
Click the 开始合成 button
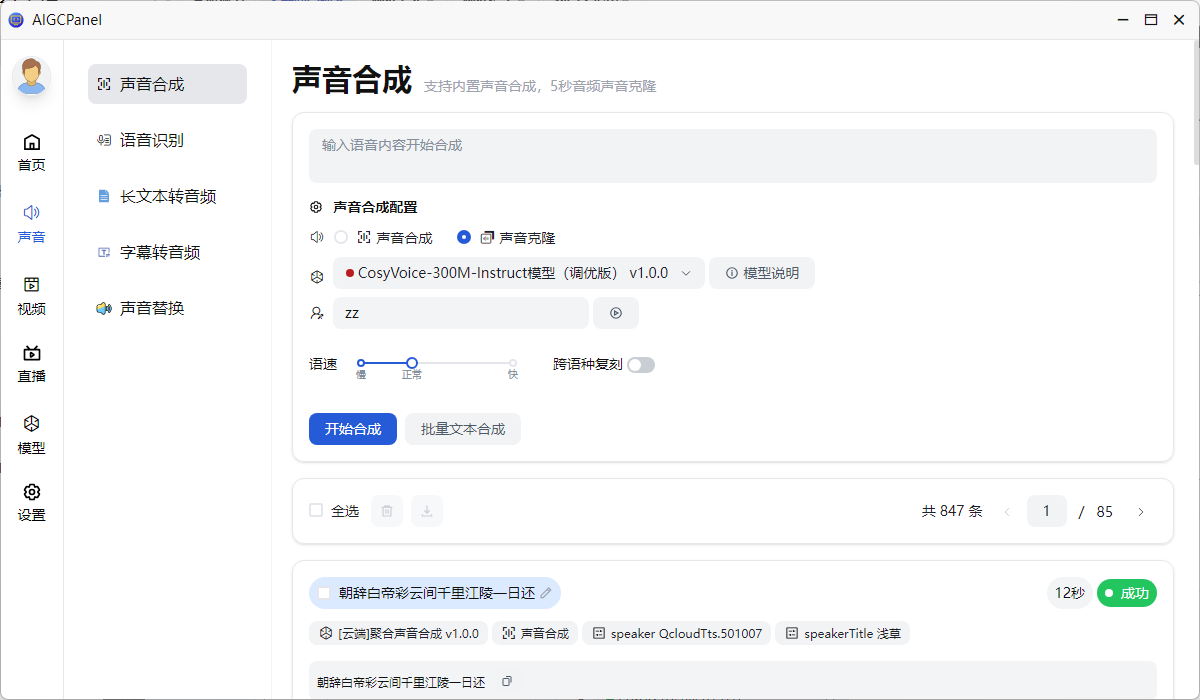pos(353,429)
